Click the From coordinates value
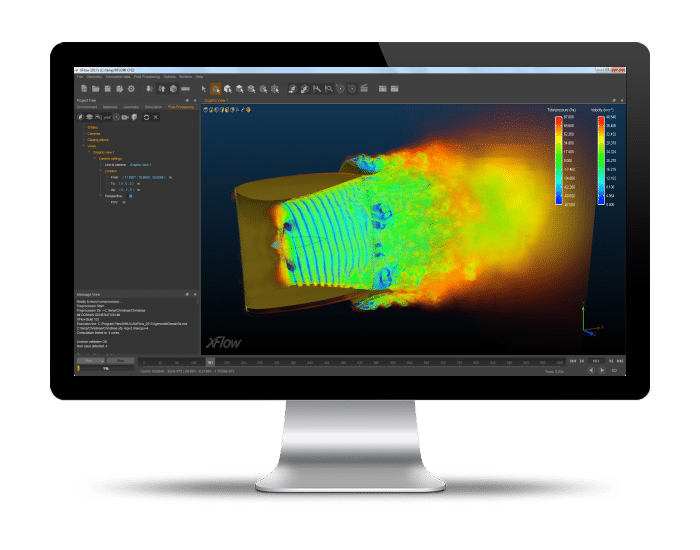 click(x=143, y=177)
